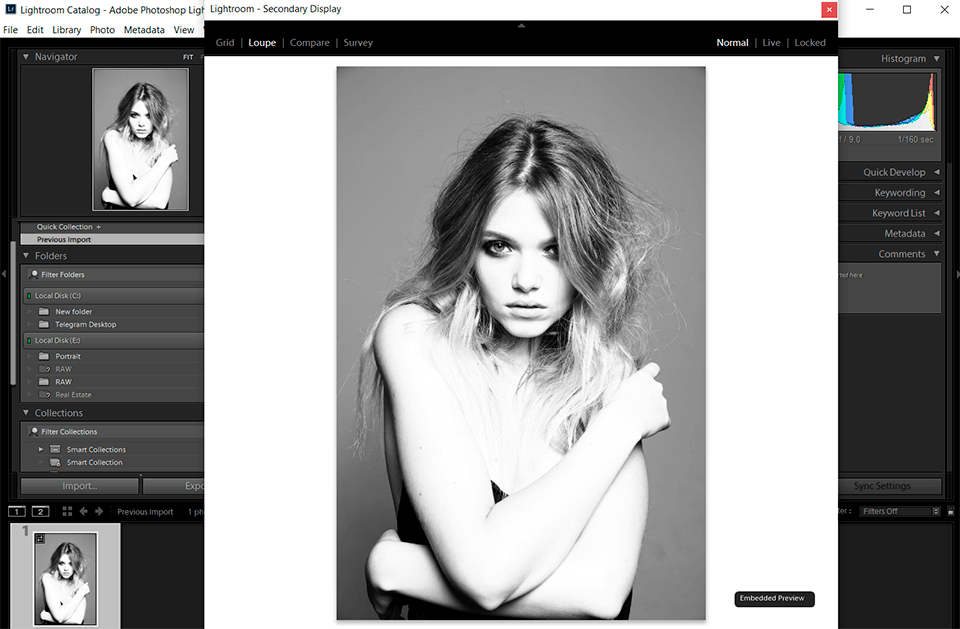Expand the Smart Collections set

point(41,450)
